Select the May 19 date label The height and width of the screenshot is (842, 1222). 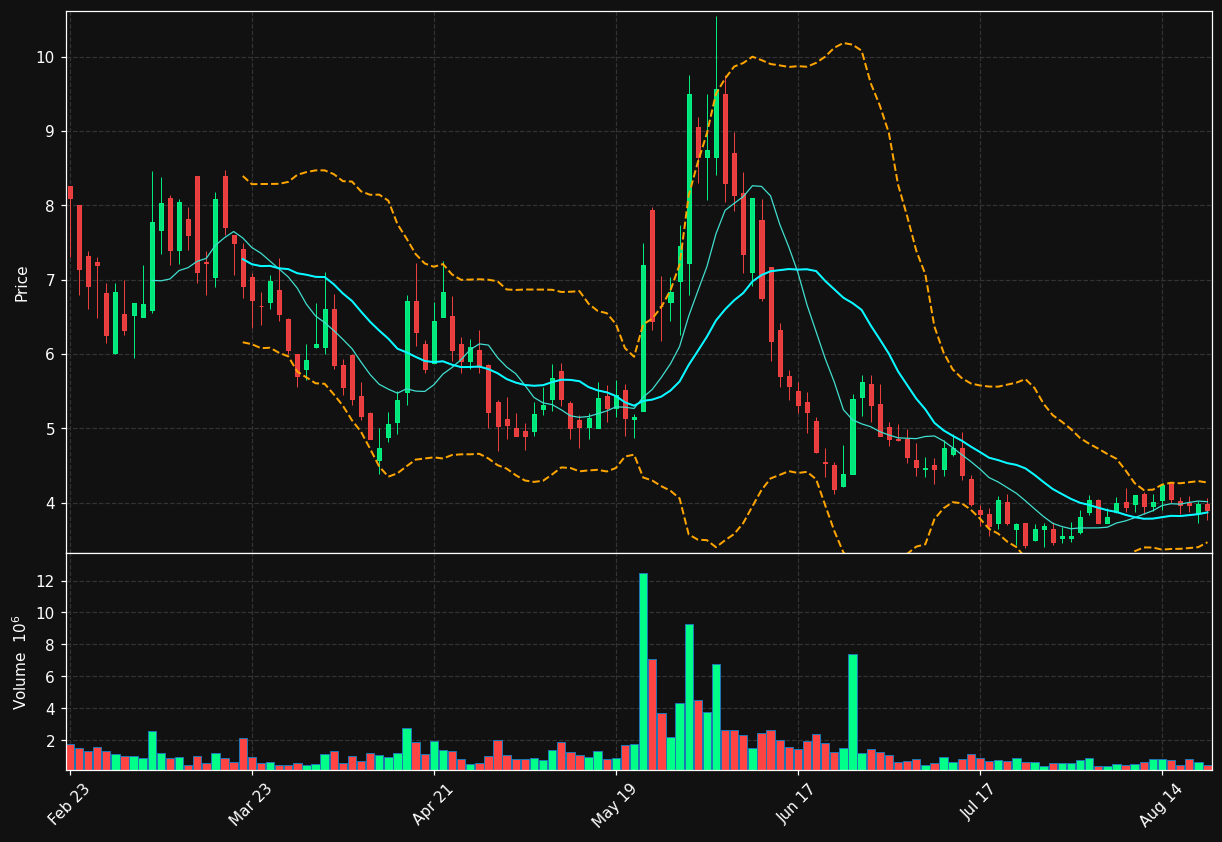pos(615,804)
